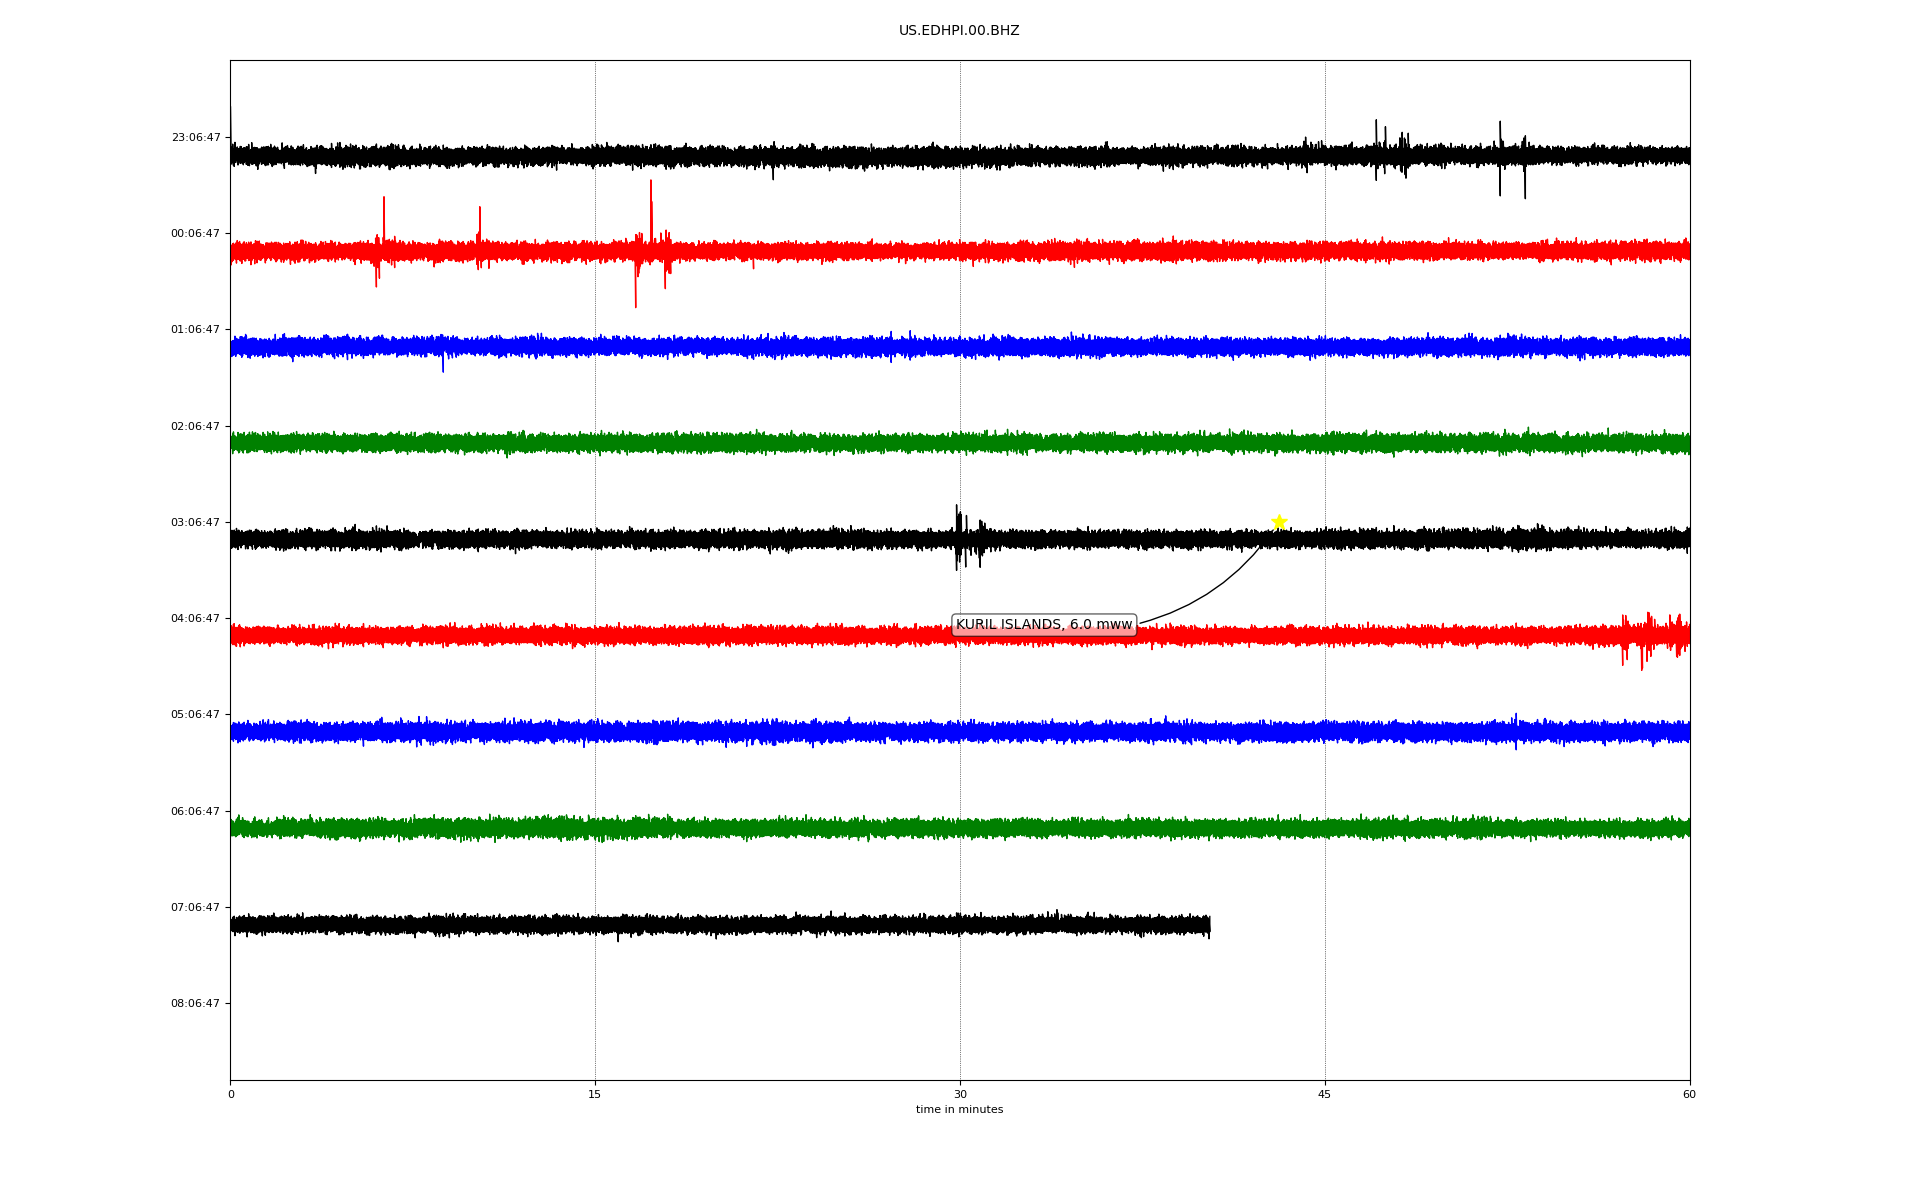
Task: Click the 04:06:47 time label
Action: (x=196, y=619)
